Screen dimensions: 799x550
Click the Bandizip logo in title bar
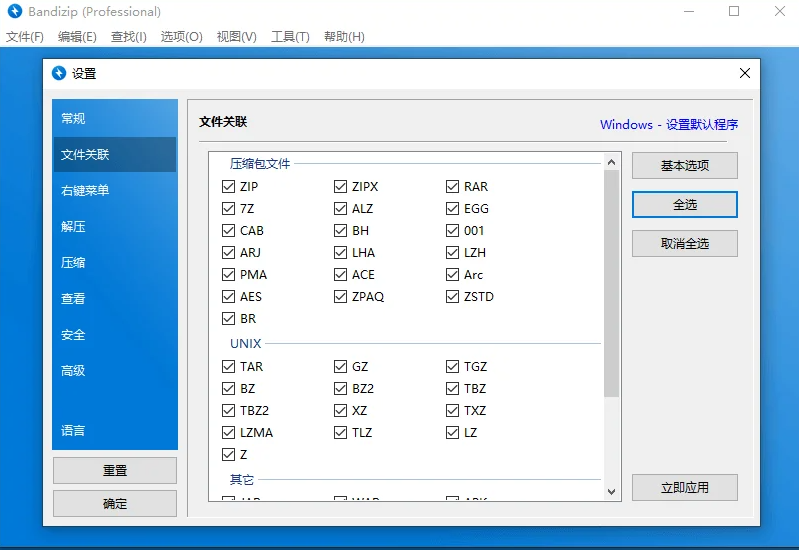click(x=15, y=11)
